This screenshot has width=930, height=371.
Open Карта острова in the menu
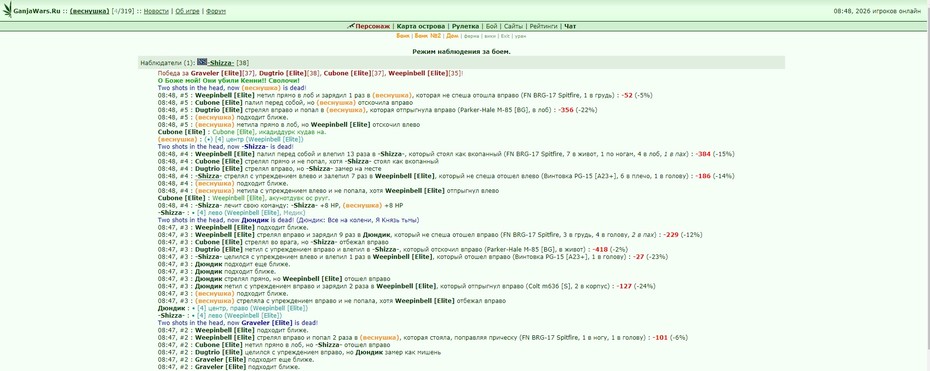click(421, 27)
